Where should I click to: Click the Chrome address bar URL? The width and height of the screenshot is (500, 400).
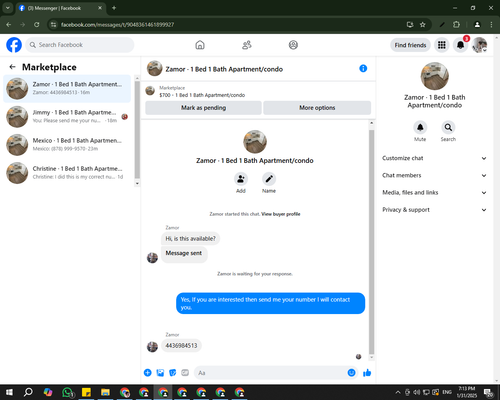(117, 25)
